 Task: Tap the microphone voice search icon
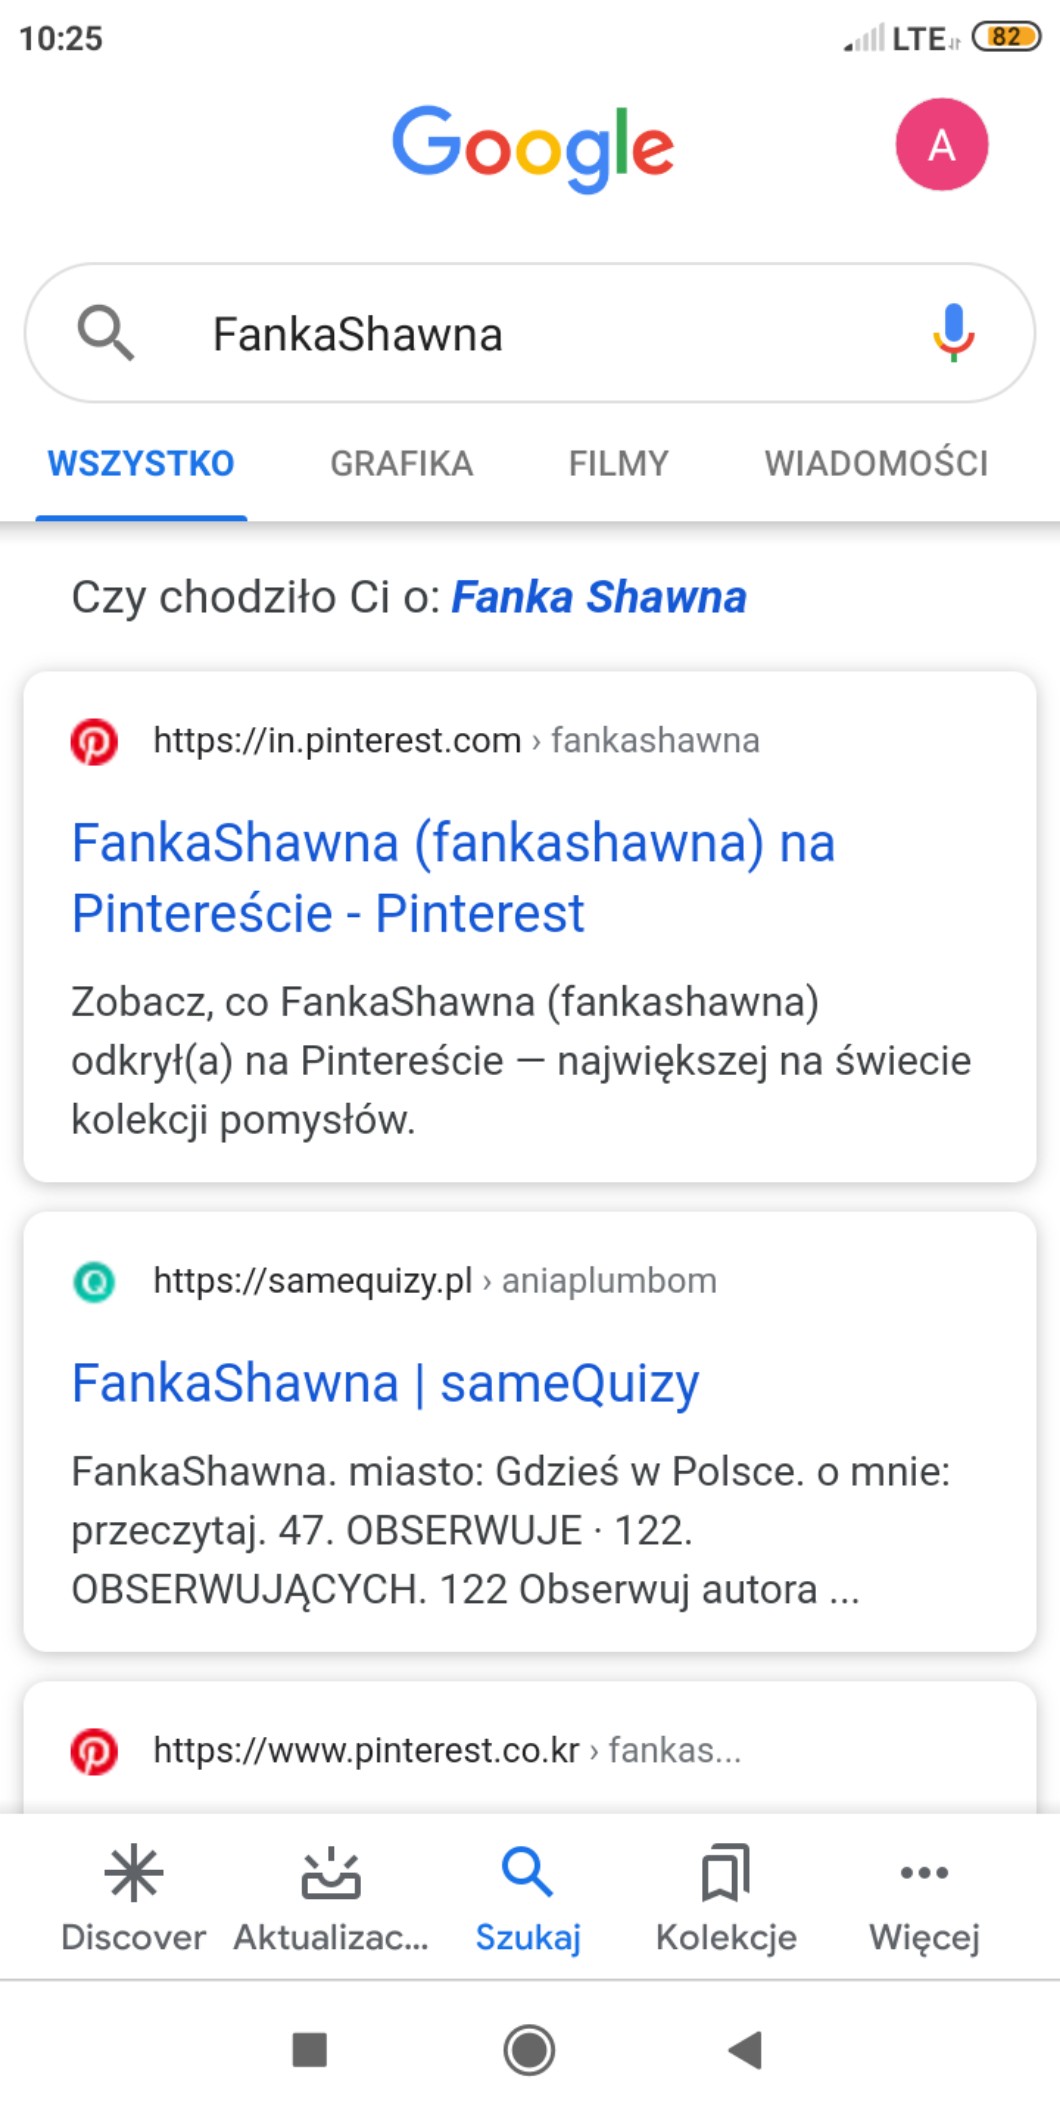click(953, 332)
